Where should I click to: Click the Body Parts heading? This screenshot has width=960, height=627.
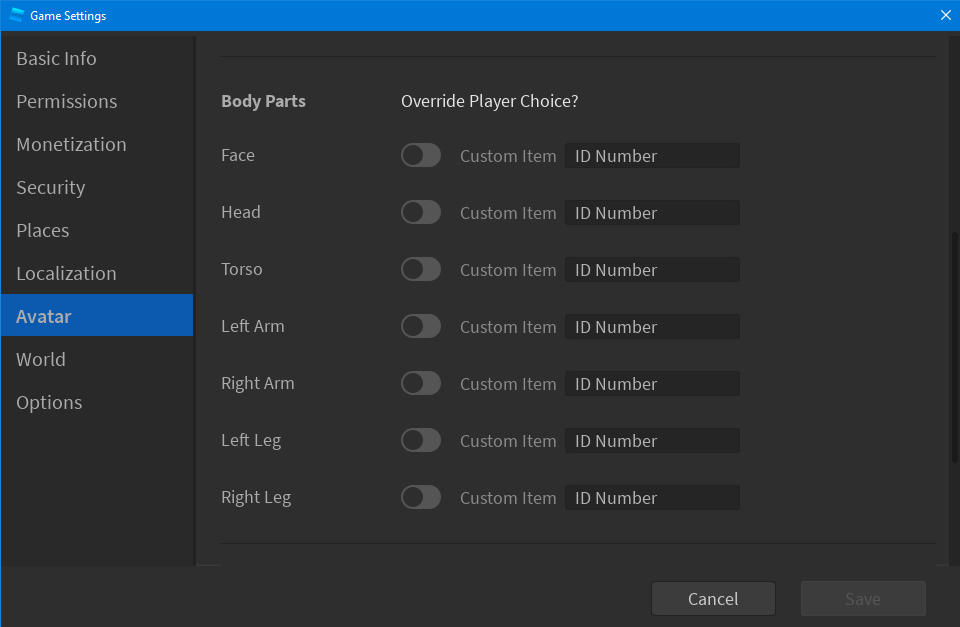coord(263,101)
